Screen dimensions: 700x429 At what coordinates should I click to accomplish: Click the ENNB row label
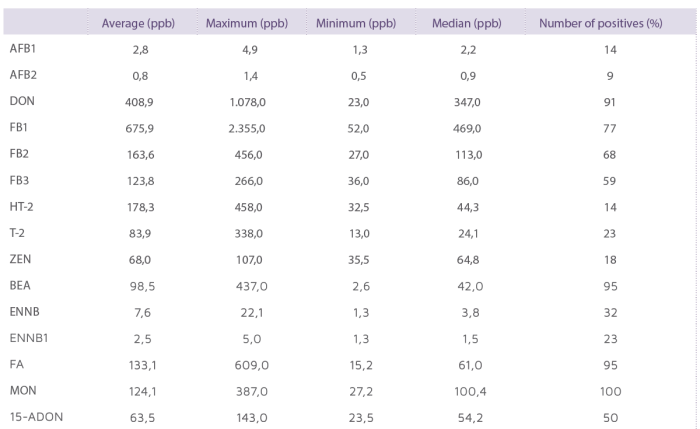tap(25, 312)
